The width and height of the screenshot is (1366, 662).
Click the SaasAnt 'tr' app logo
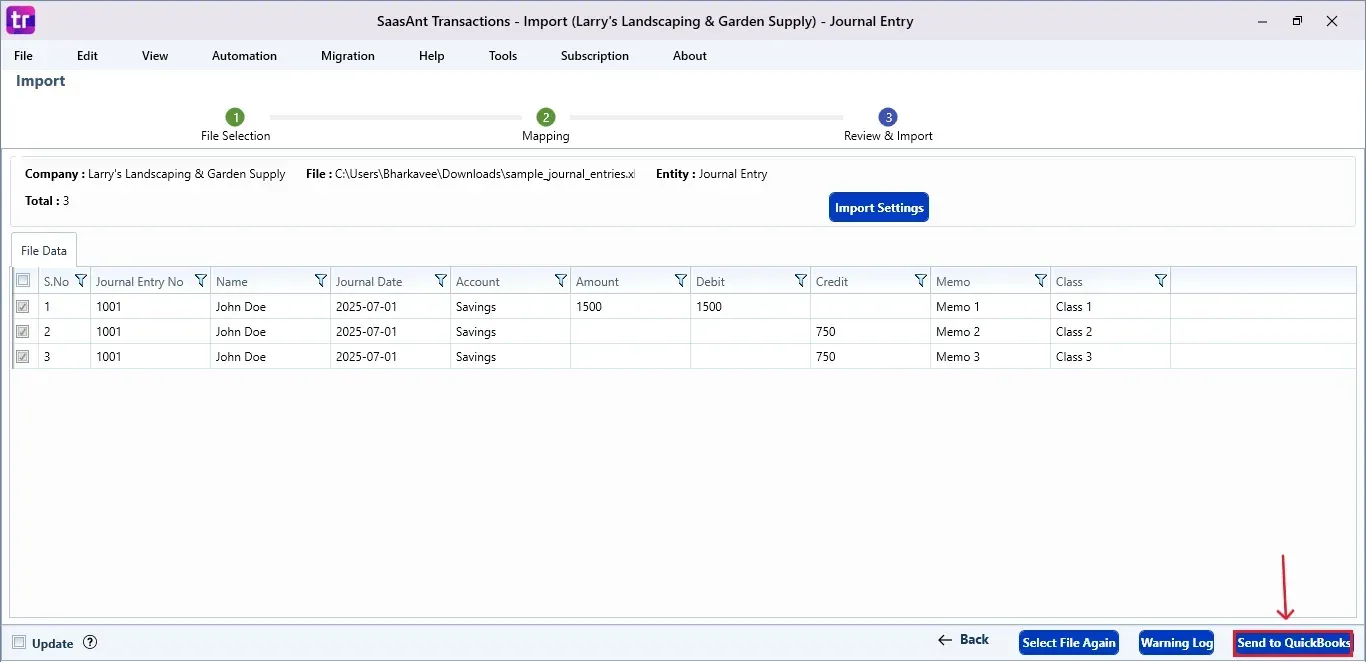[x=21, y=19]
